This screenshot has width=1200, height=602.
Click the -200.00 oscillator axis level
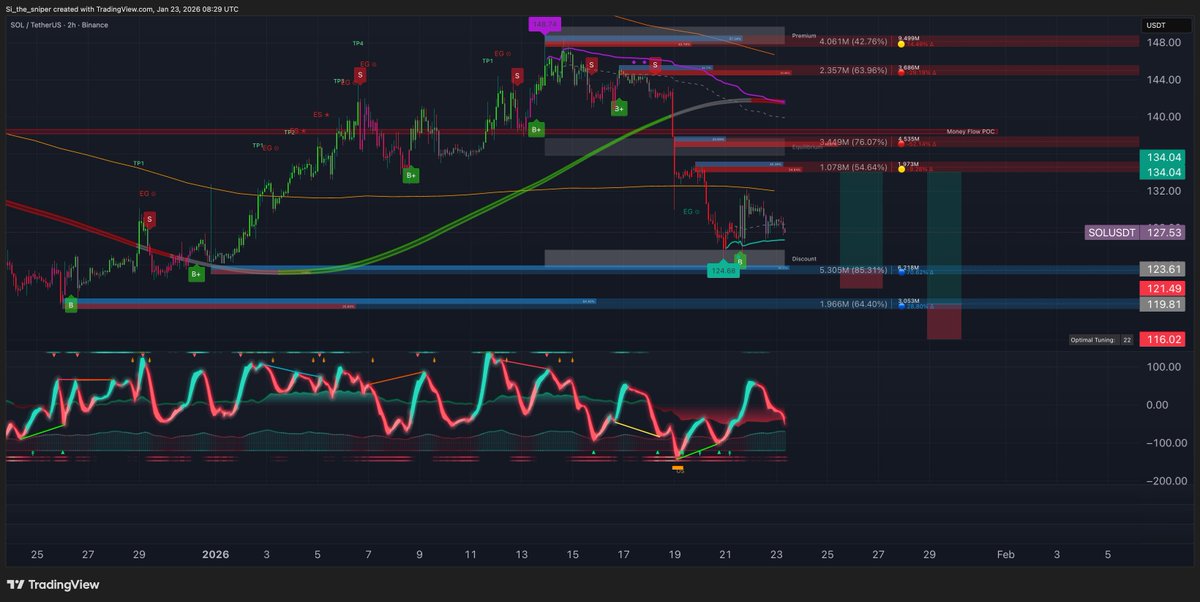coord(1163,480)
